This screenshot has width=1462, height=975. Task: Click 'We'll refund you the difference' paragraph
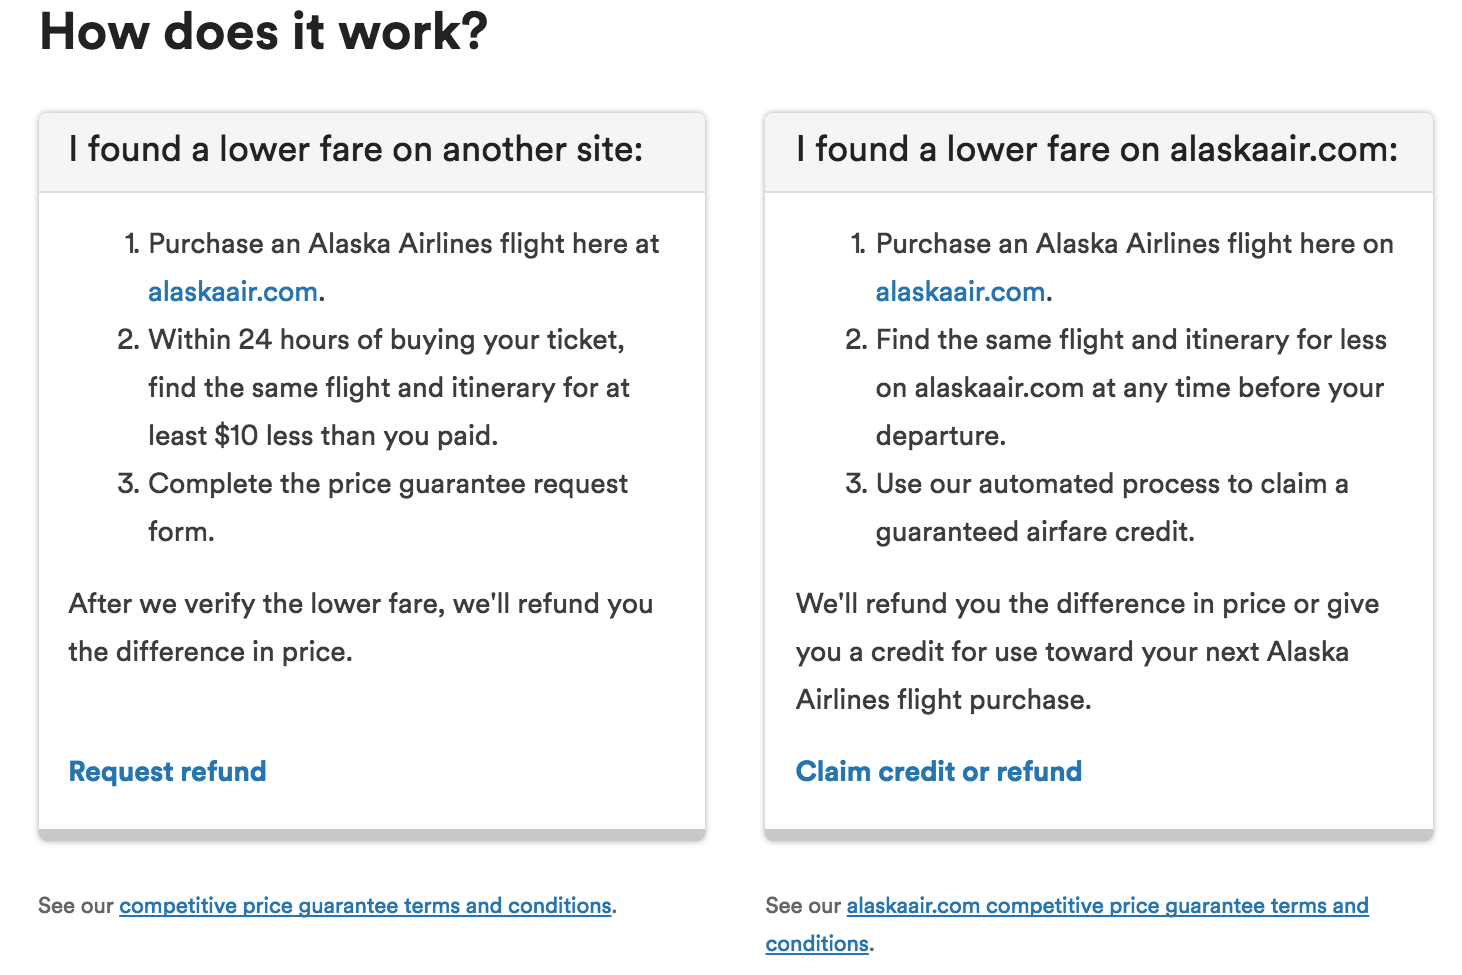(x=1088, y=652)
